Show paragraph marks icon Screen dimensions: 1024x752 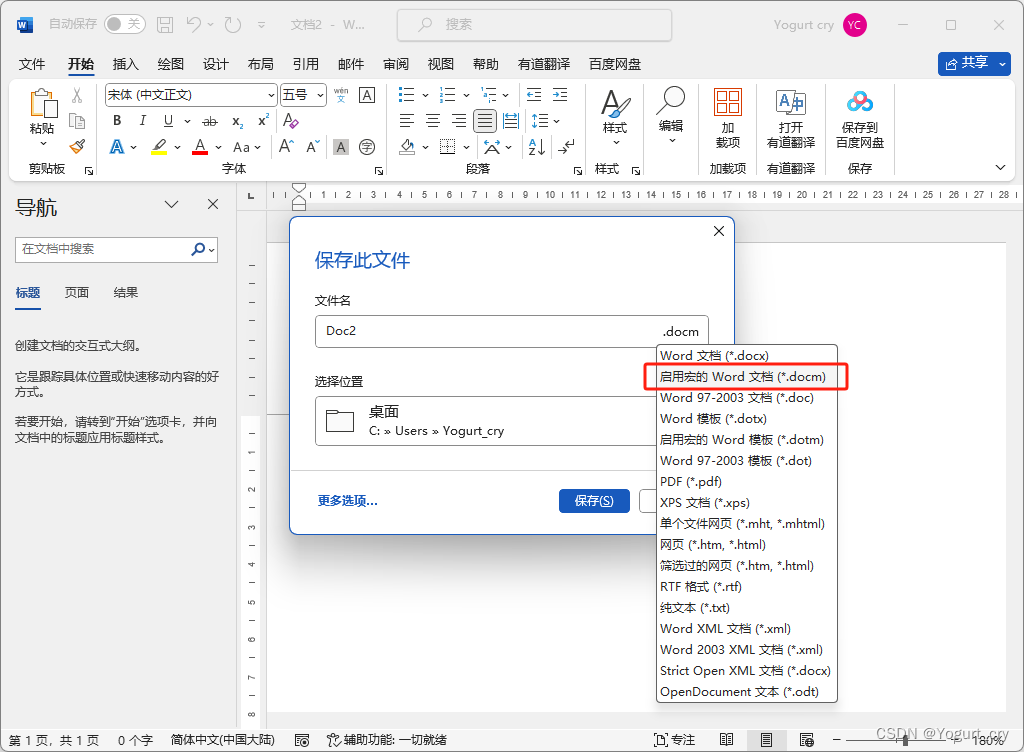point(566,147)
